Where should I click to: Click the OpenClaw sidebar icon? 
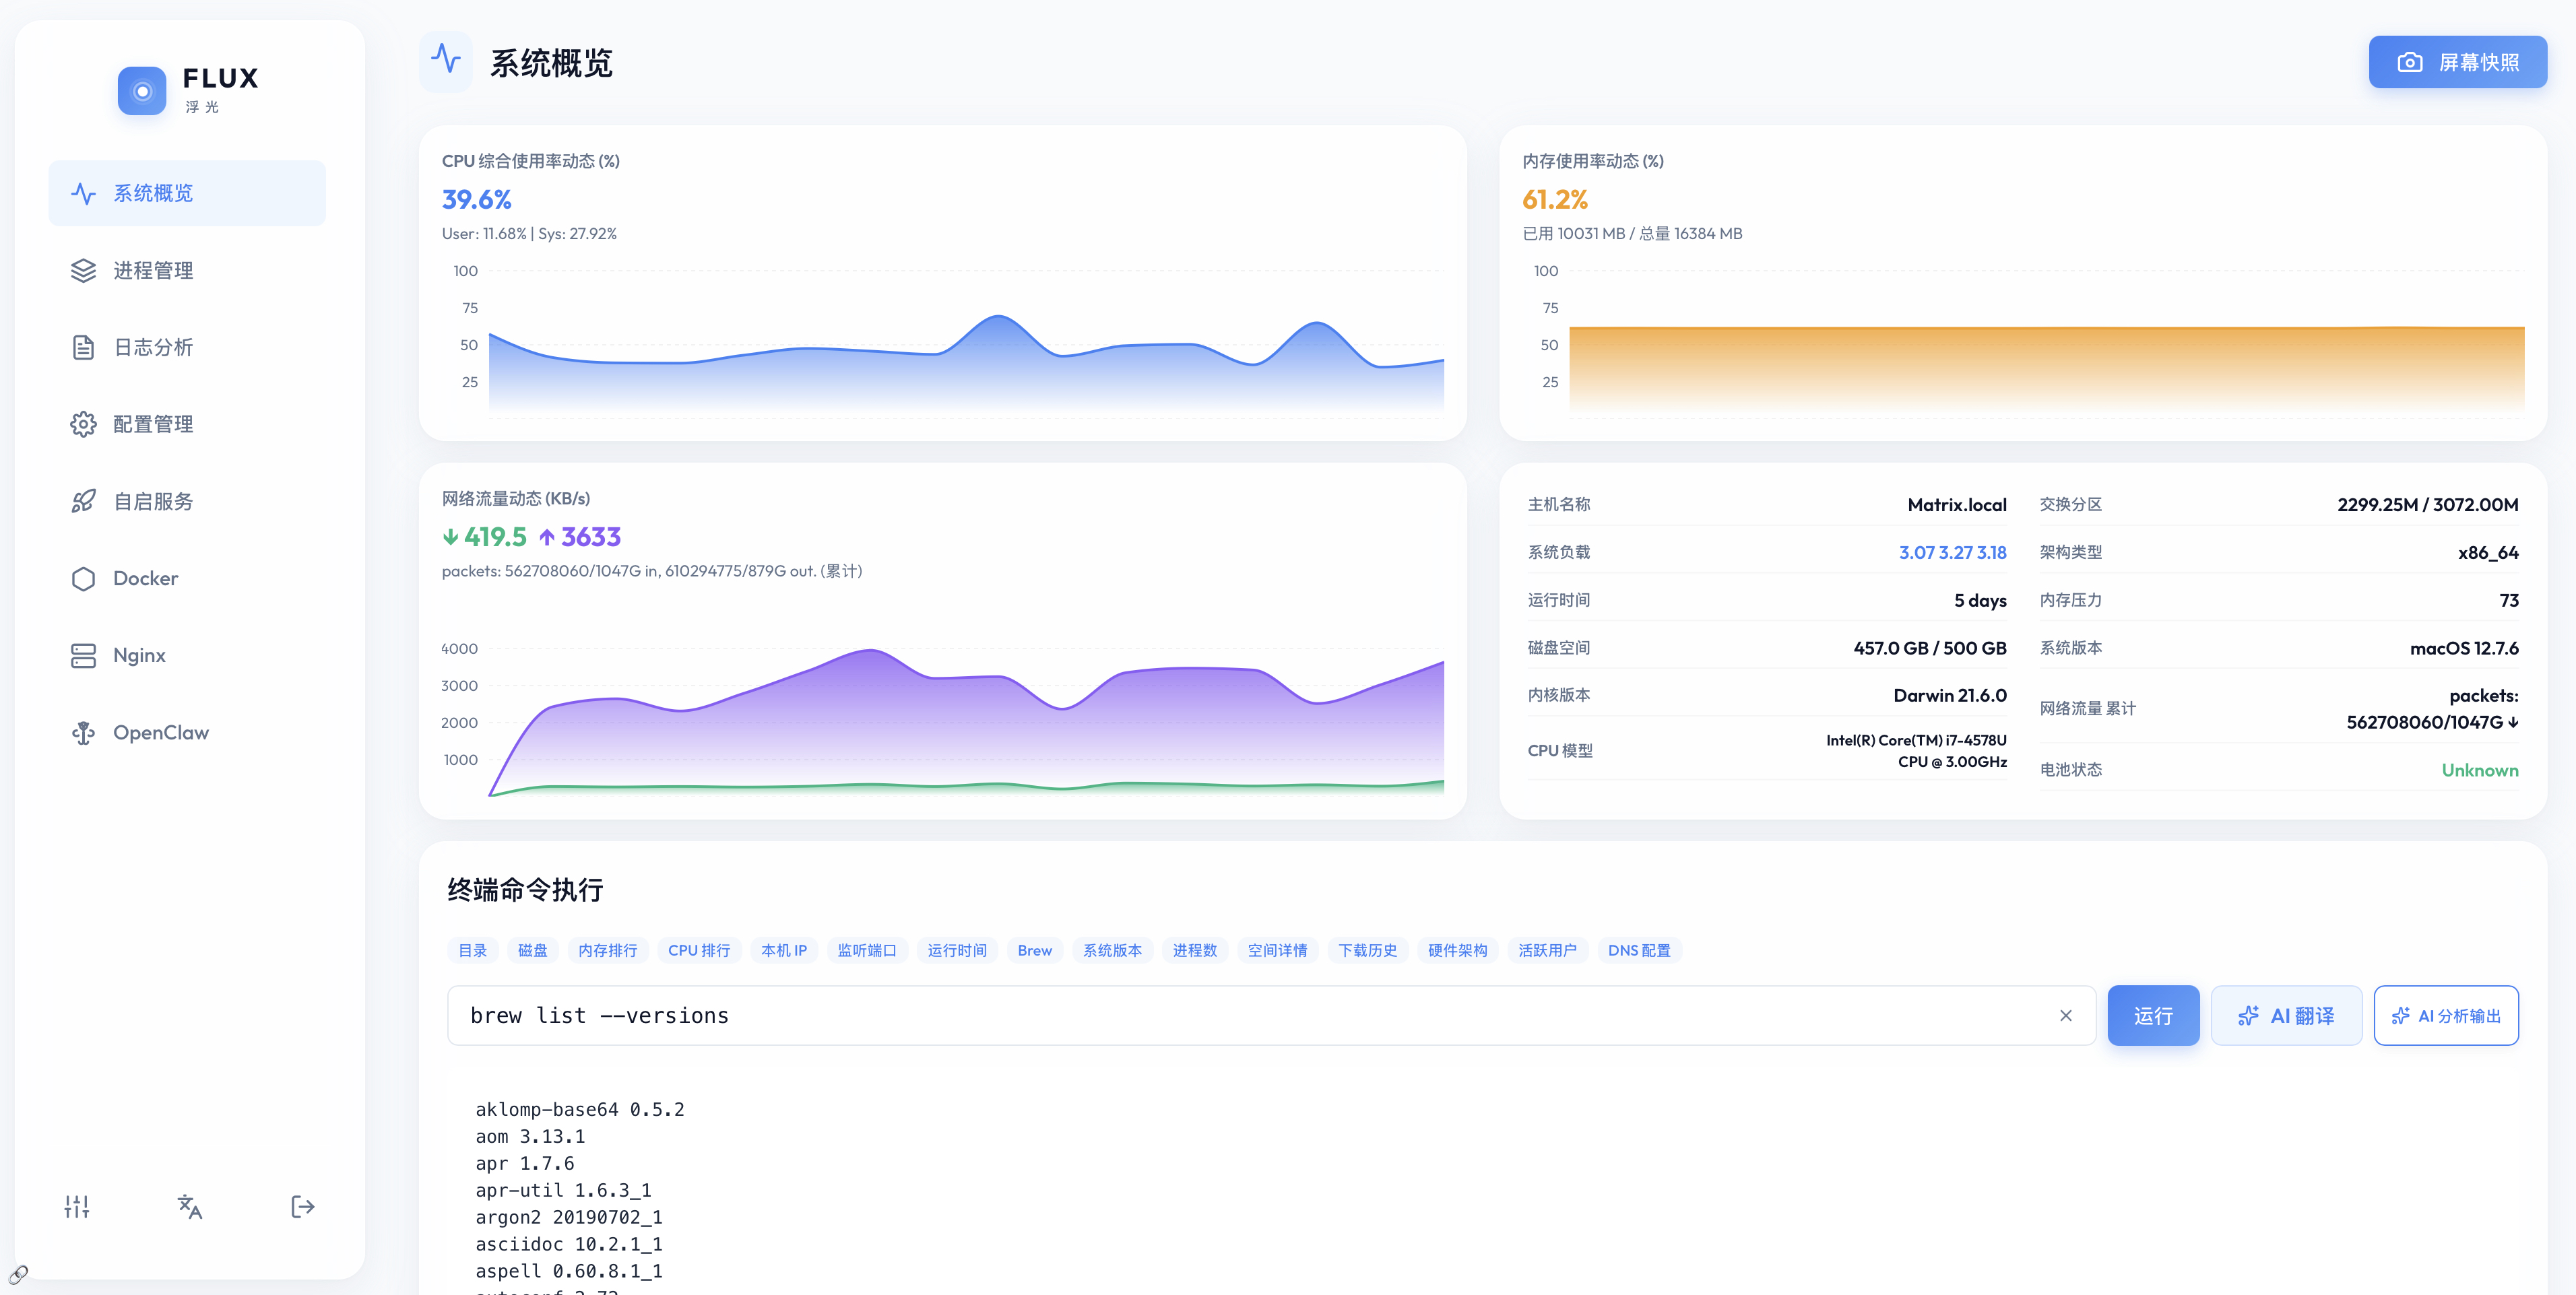(83, 732)
